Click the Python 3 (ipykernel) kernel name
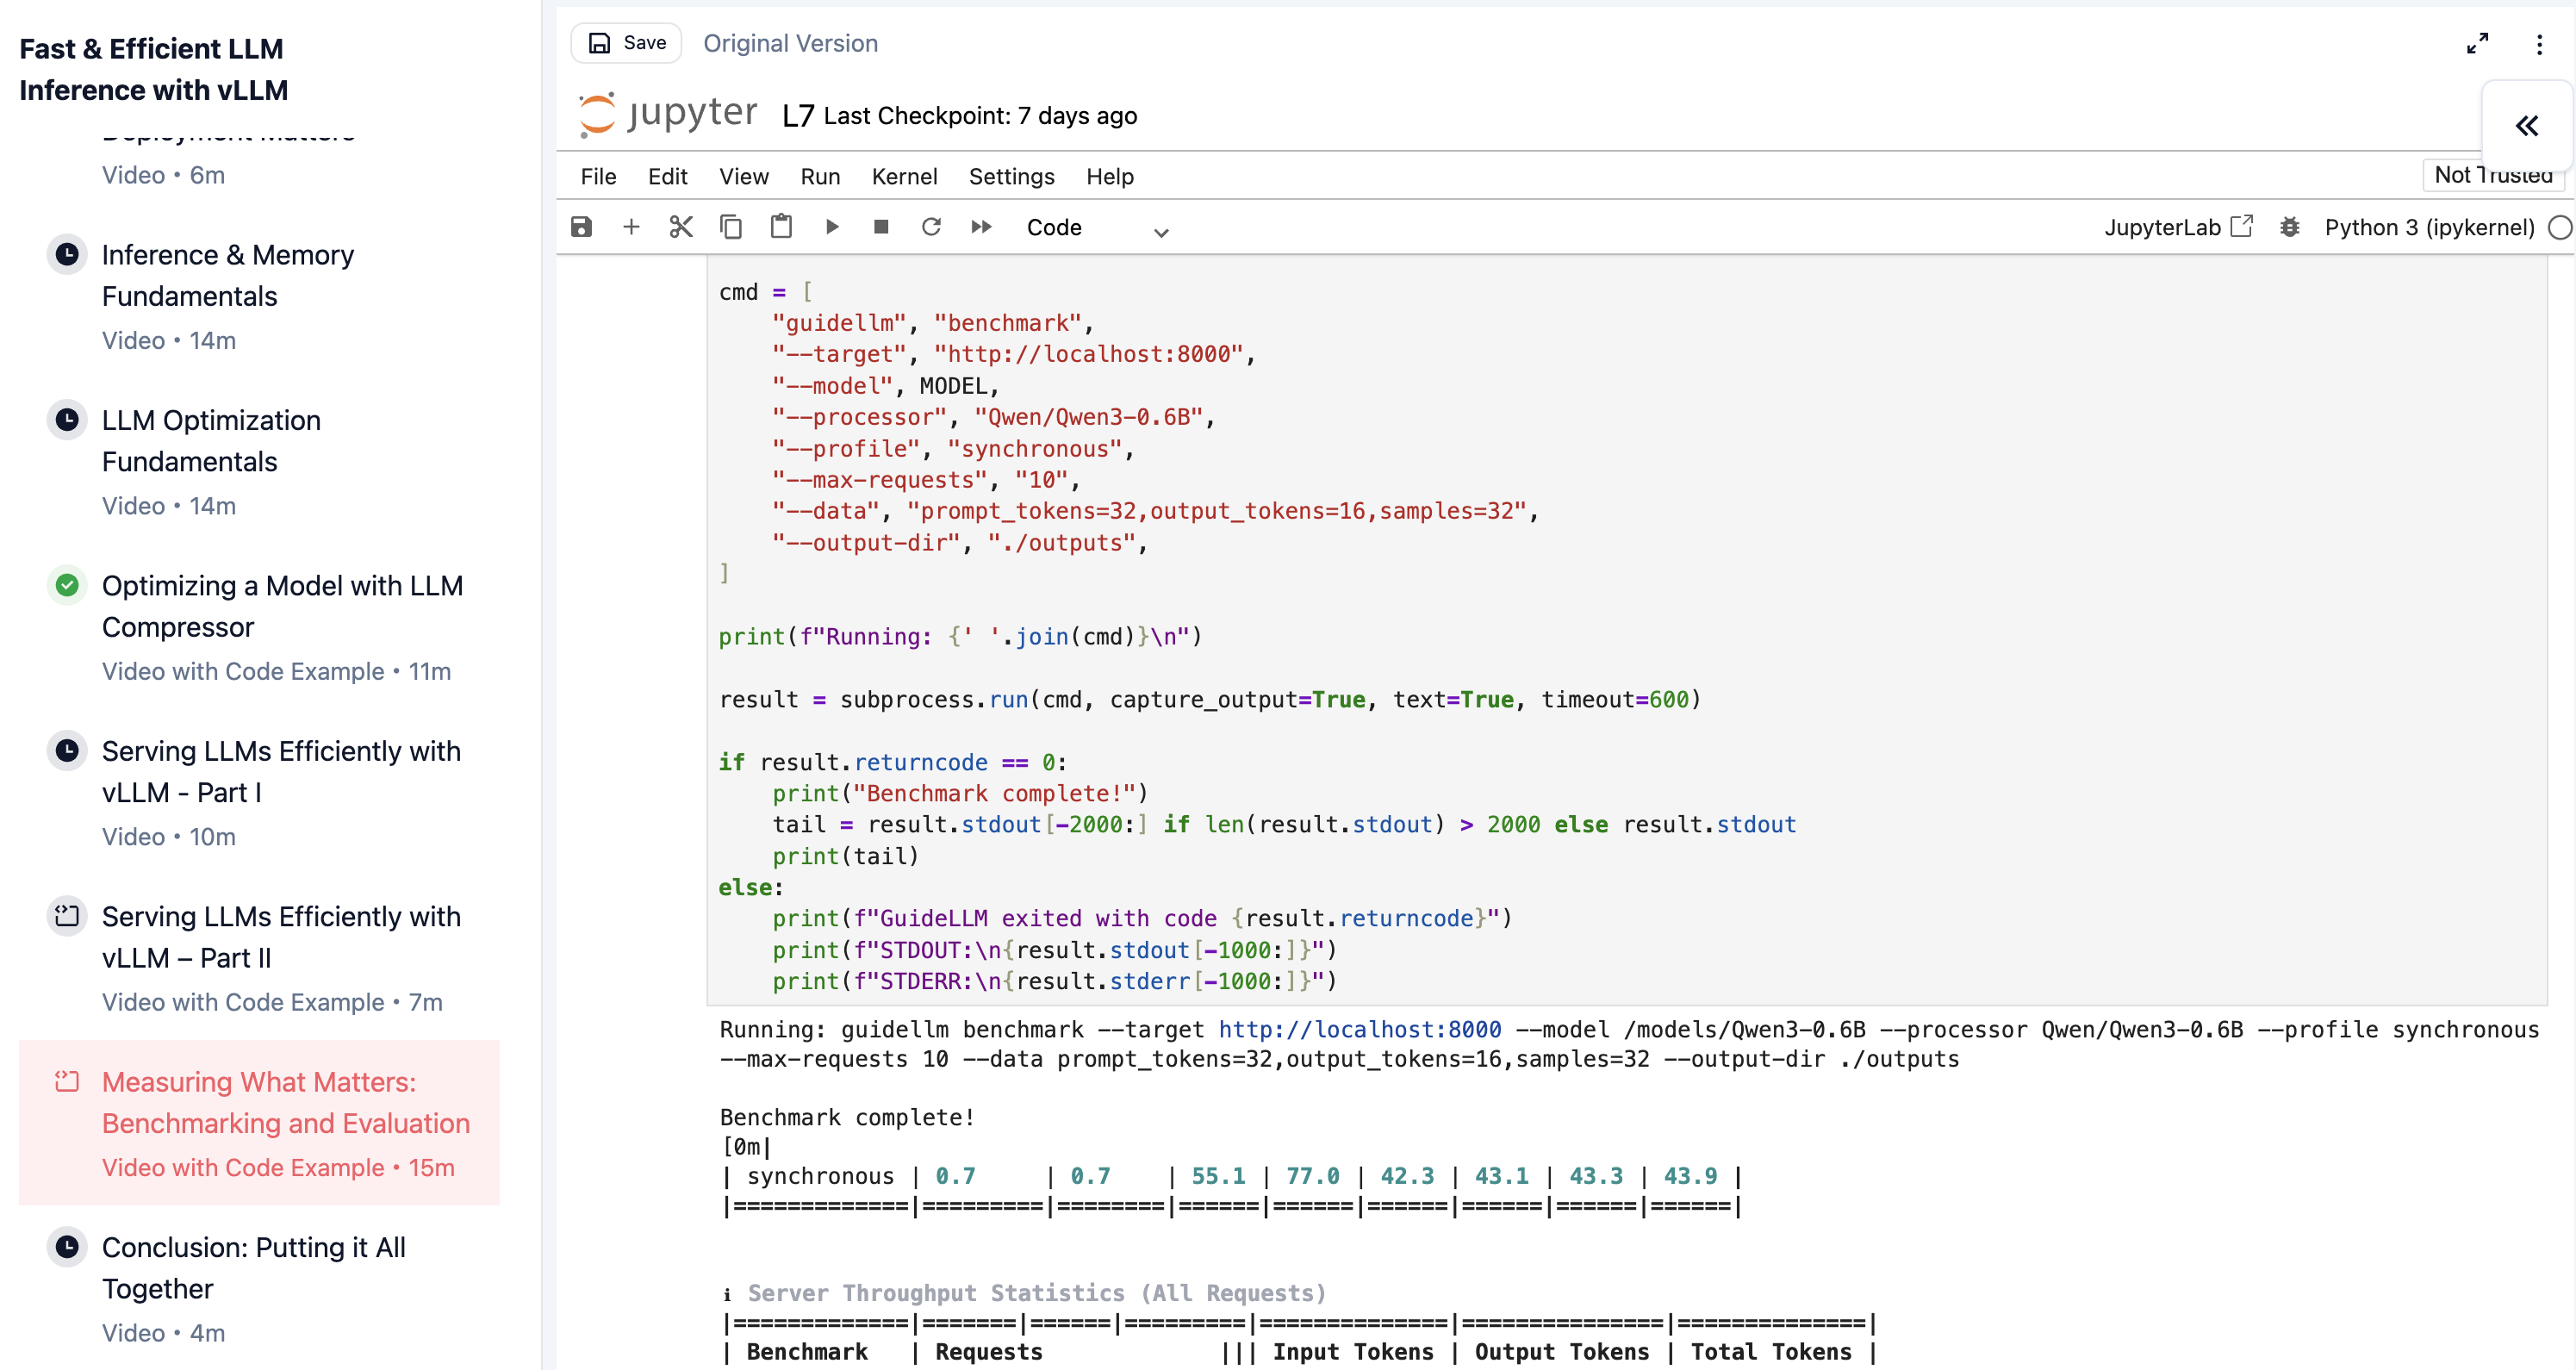Viewport: 2576px width, 1370px height. [x=2429, y=227]
